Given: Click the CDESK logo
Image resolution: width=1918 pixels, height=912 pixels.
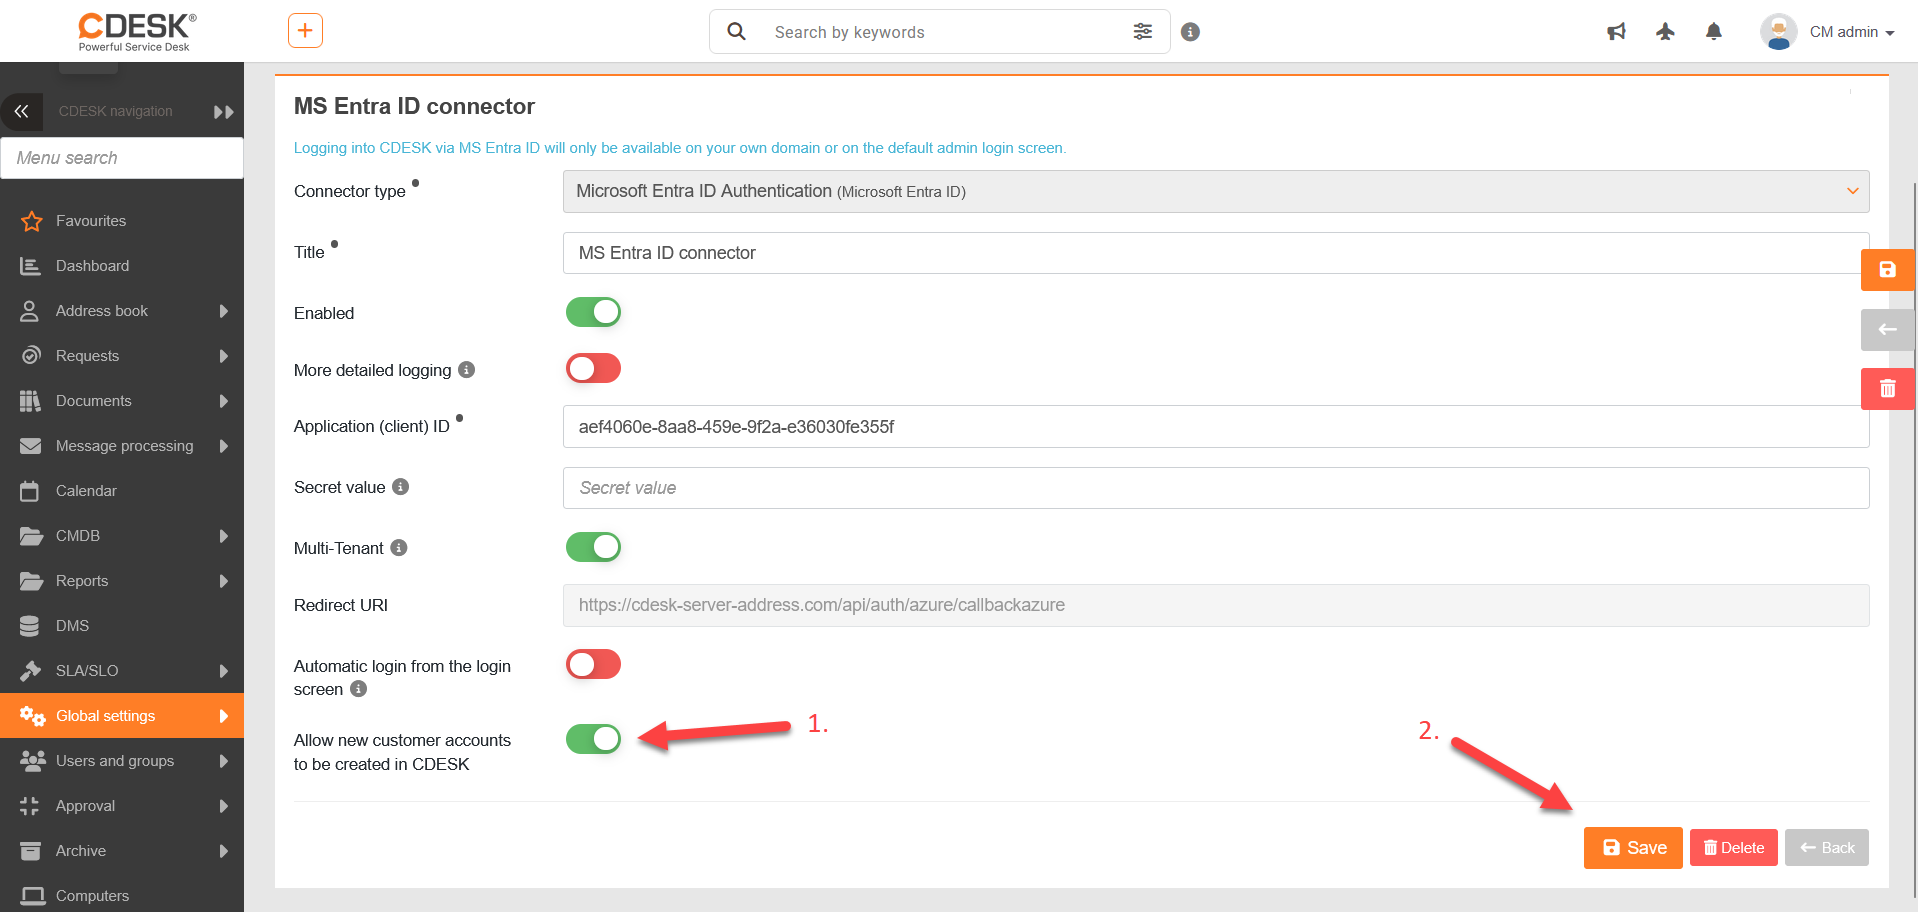Looking at the screenshot, I should 137,31.
